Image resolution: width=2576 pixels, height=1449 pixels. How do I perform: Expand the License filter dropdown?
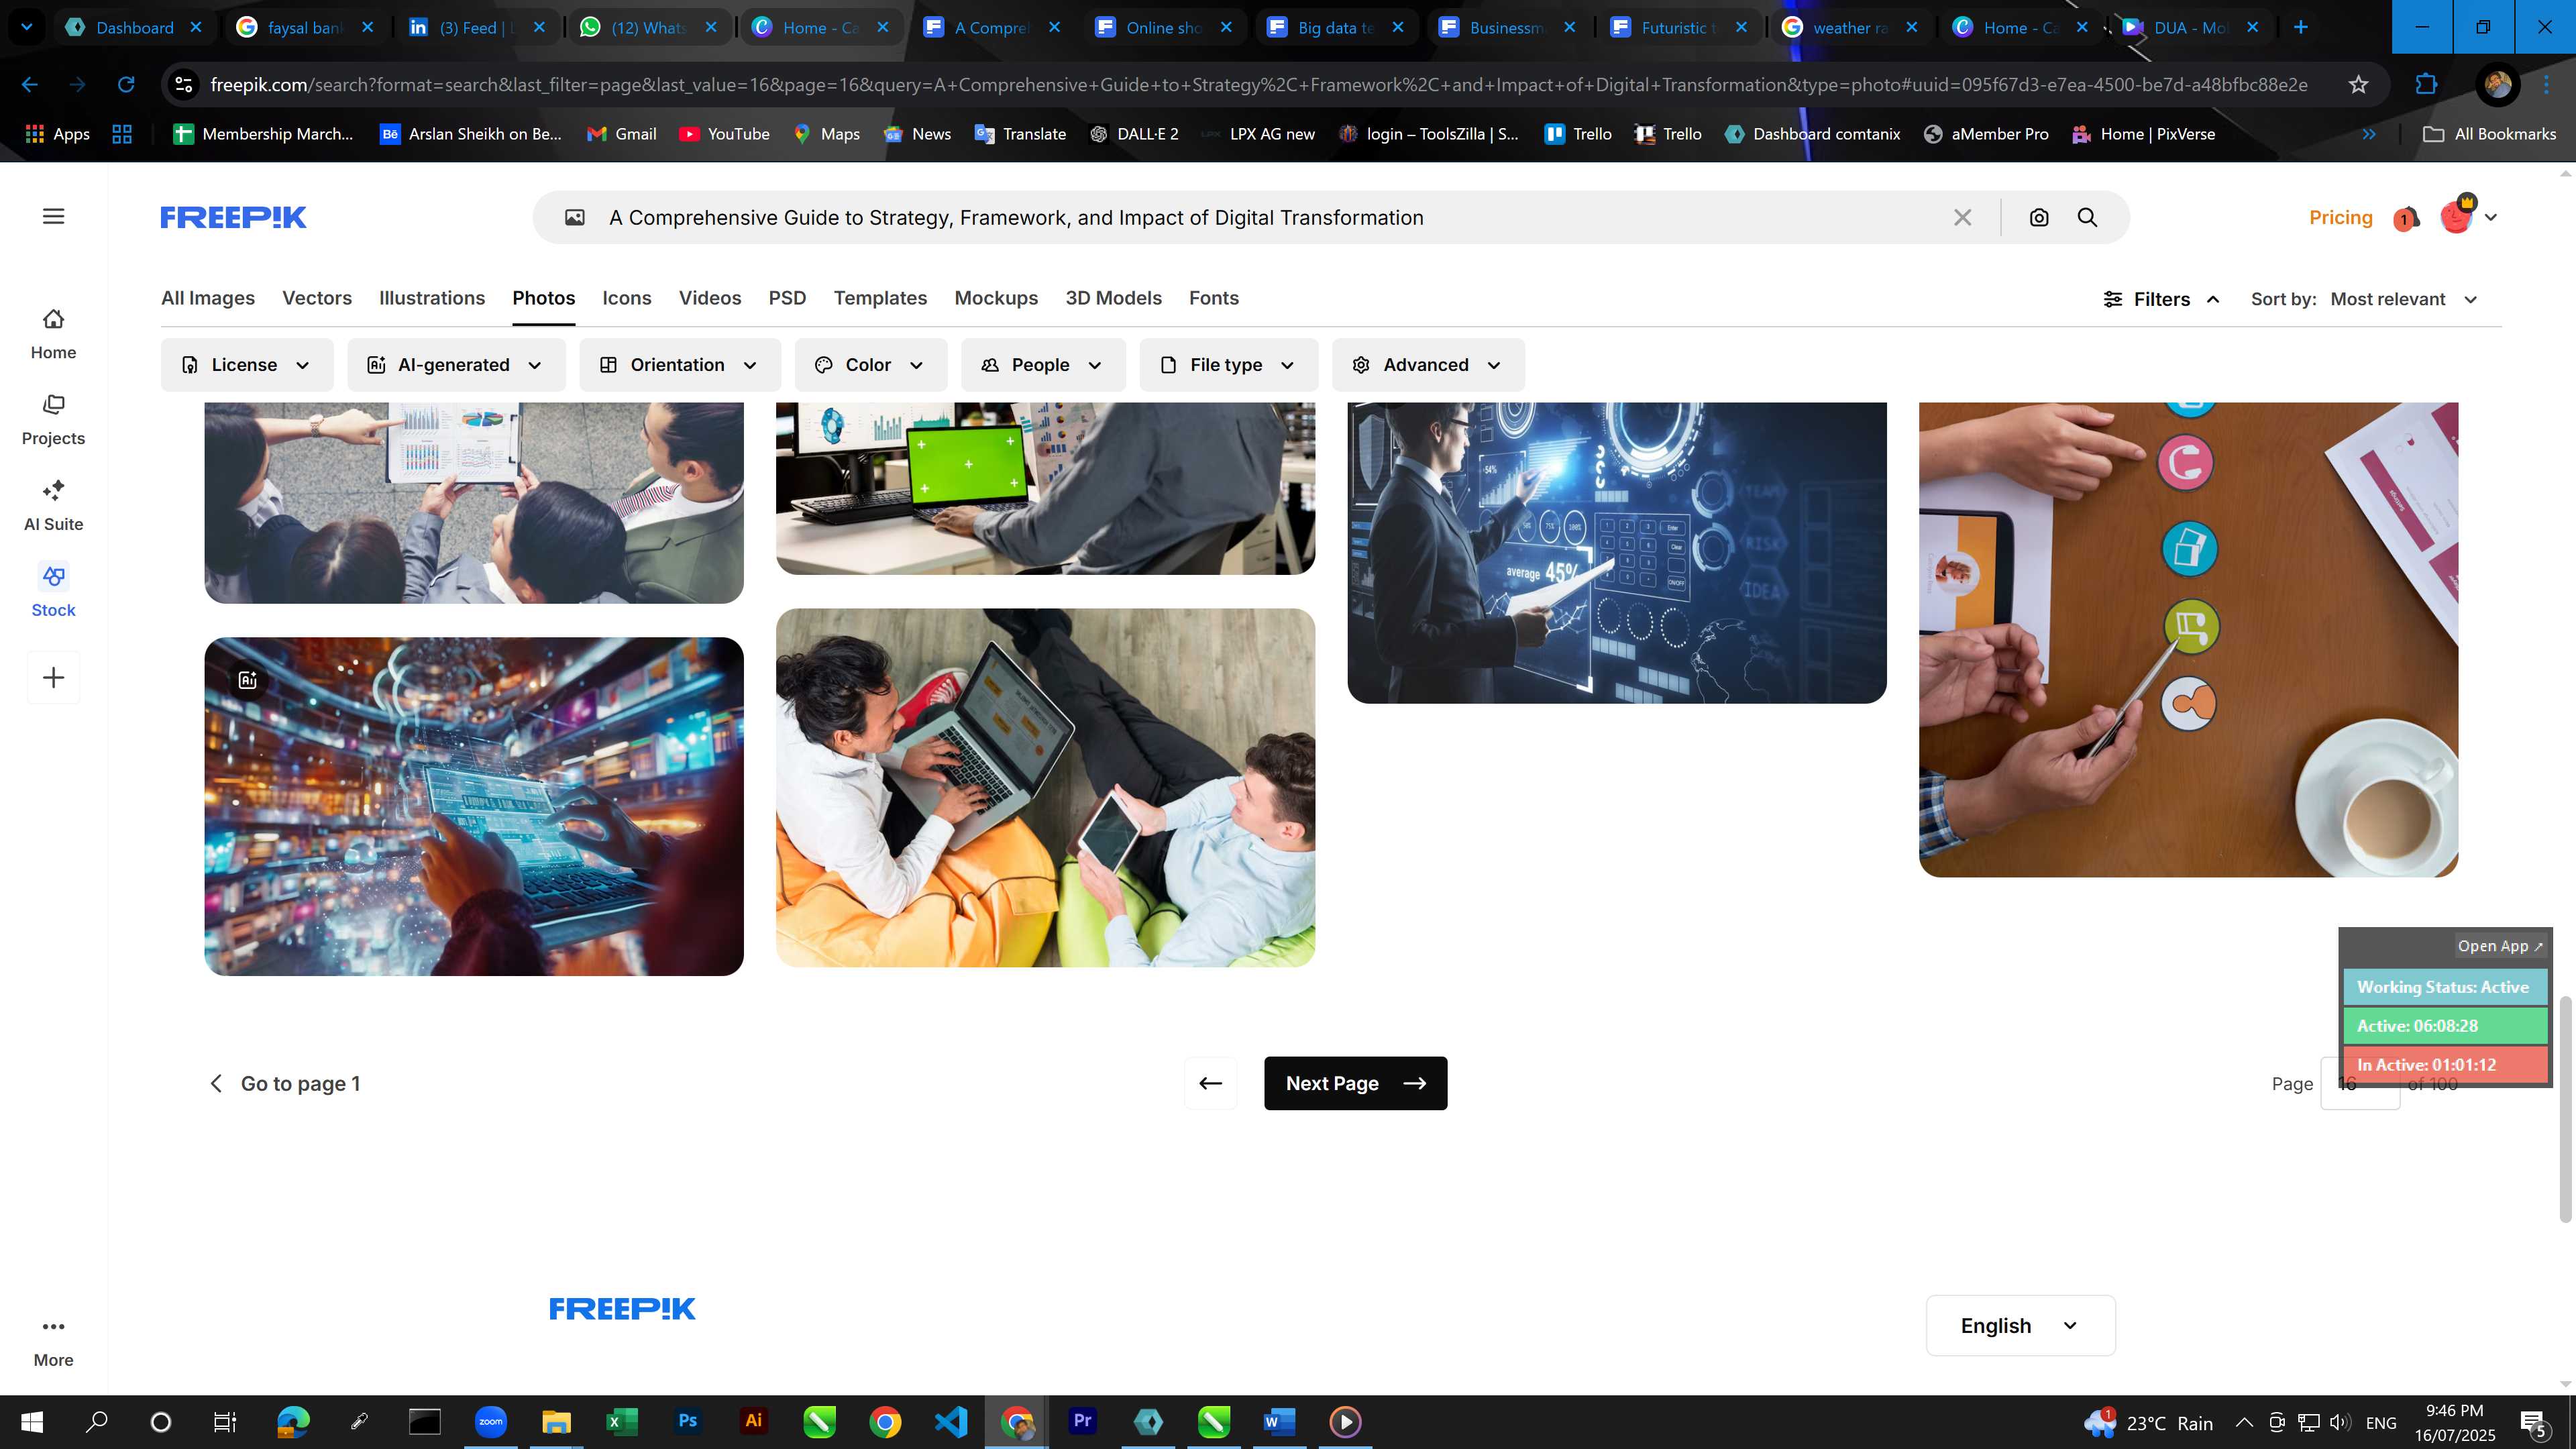pos(246,365)
